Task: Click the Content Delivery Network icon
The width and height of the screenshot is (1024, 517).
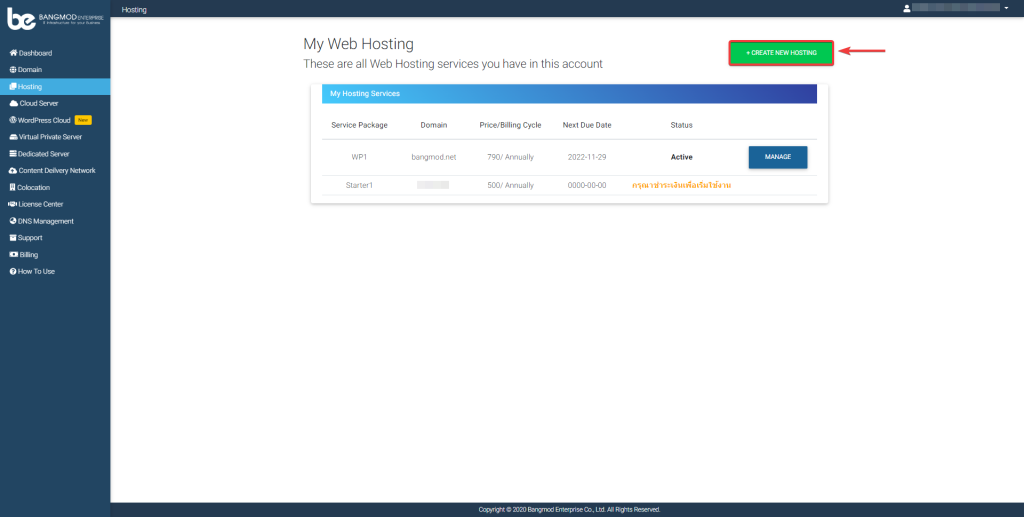Action: pyautogui.click(x=13, y=170)
